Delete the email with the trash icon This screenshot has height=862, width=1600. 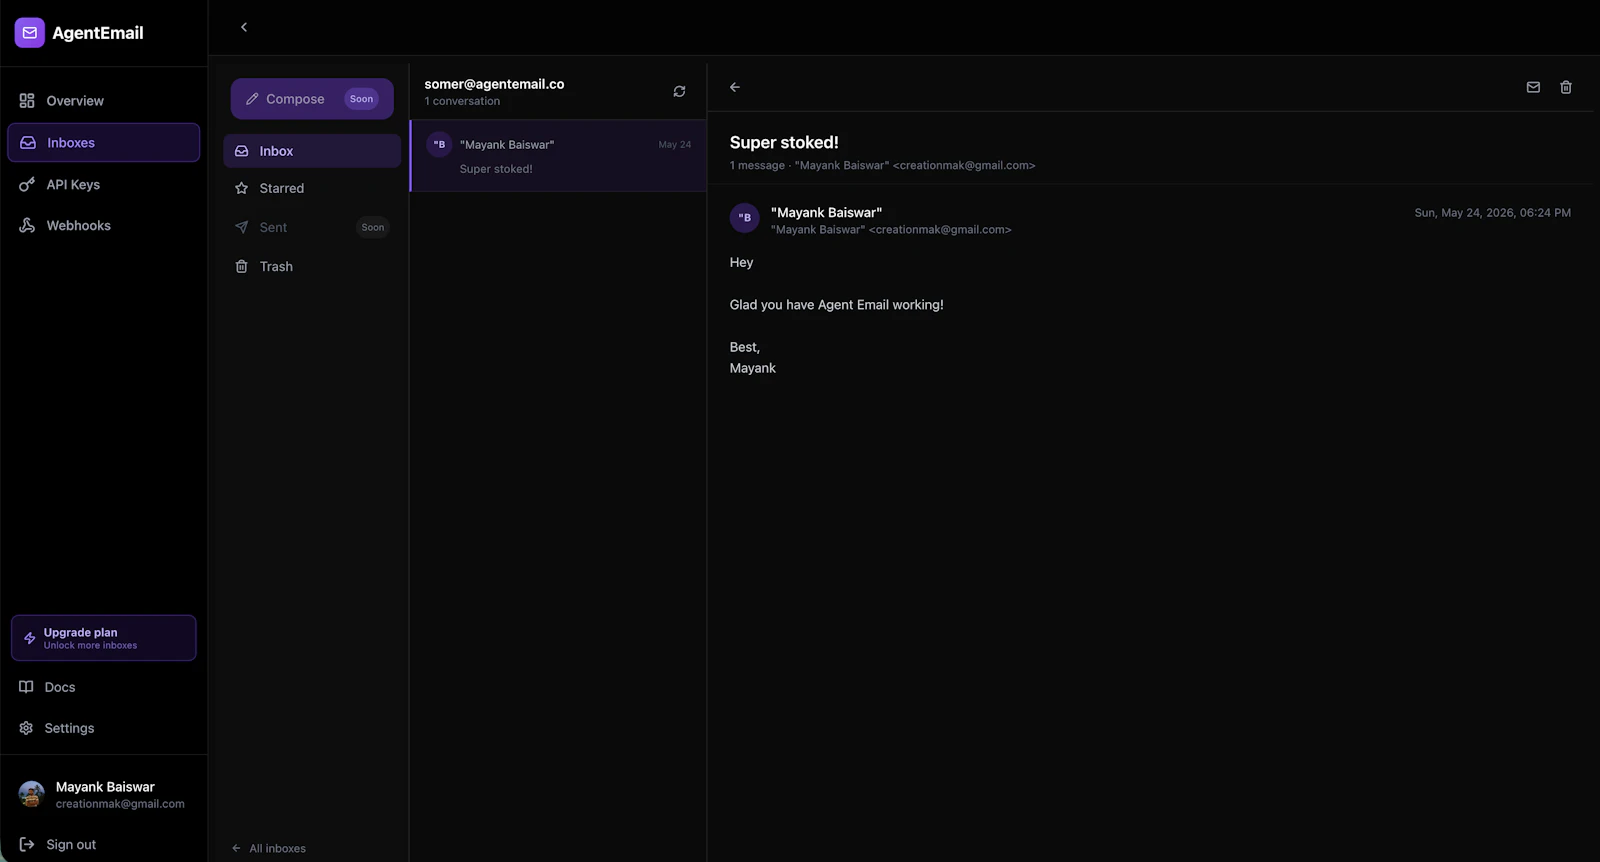pyautogui.click(x=1566, y=87)
